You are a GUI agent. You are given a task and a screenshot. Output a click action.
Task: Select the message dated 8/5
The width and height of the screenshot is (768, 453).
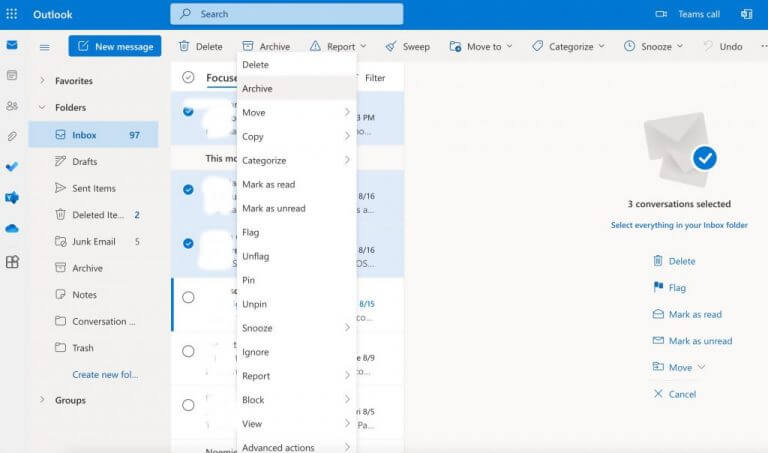tap(188, 405)
